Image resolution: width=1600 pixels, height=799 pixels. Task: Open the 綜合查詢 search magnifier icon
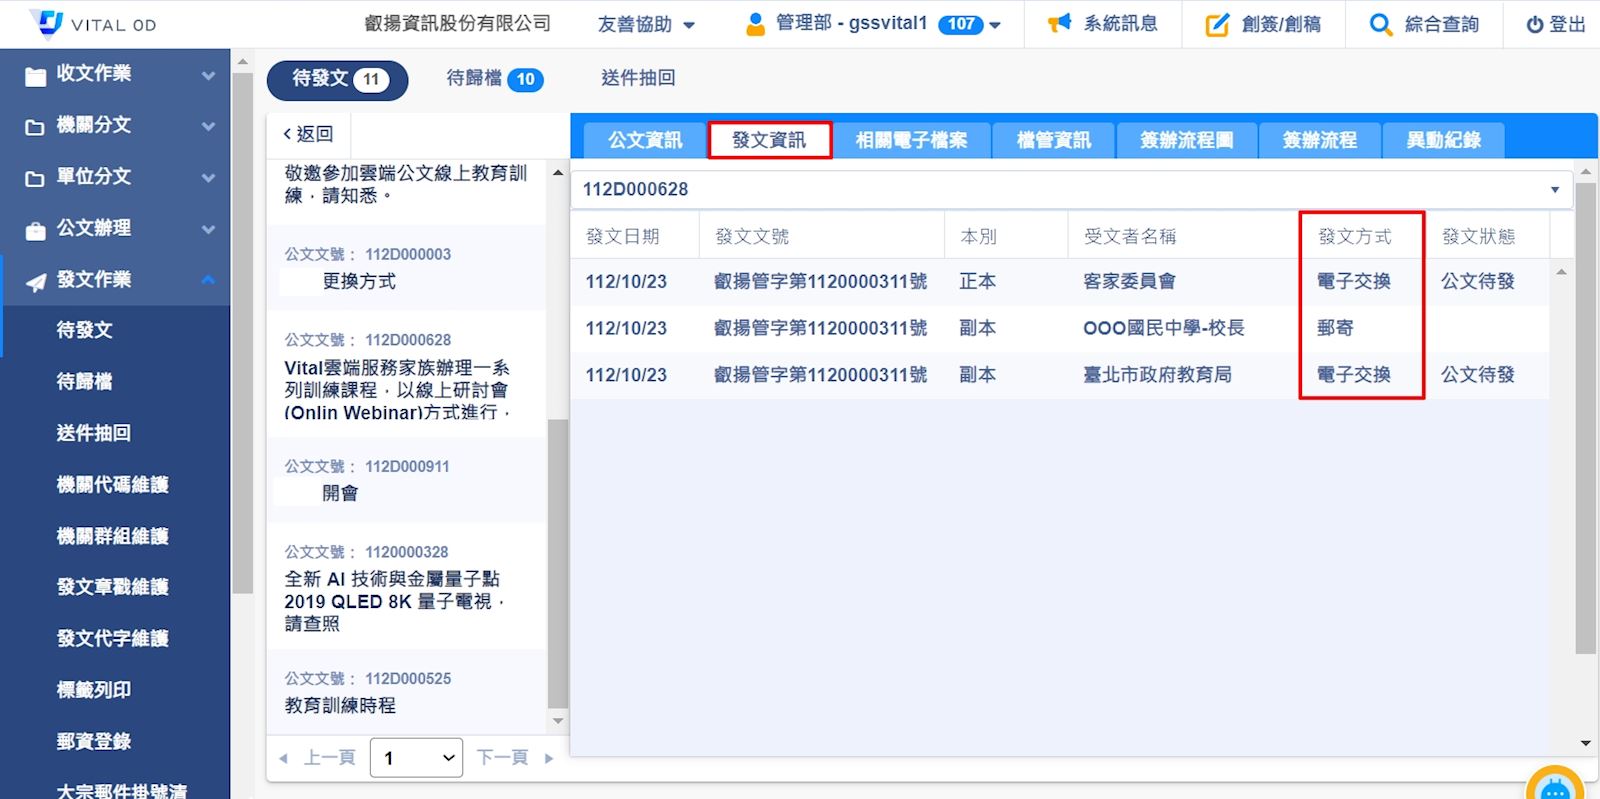1380,25
